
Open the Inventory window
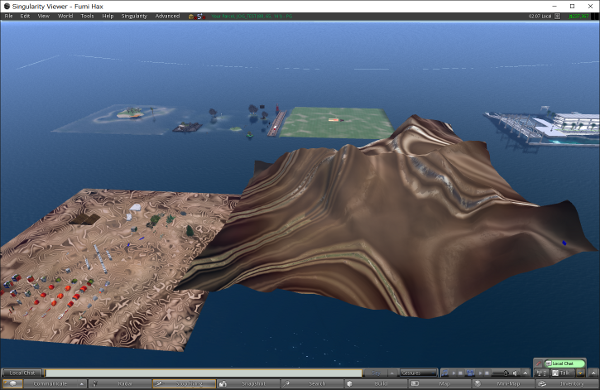pyautogui.click(x=566, y=383)
